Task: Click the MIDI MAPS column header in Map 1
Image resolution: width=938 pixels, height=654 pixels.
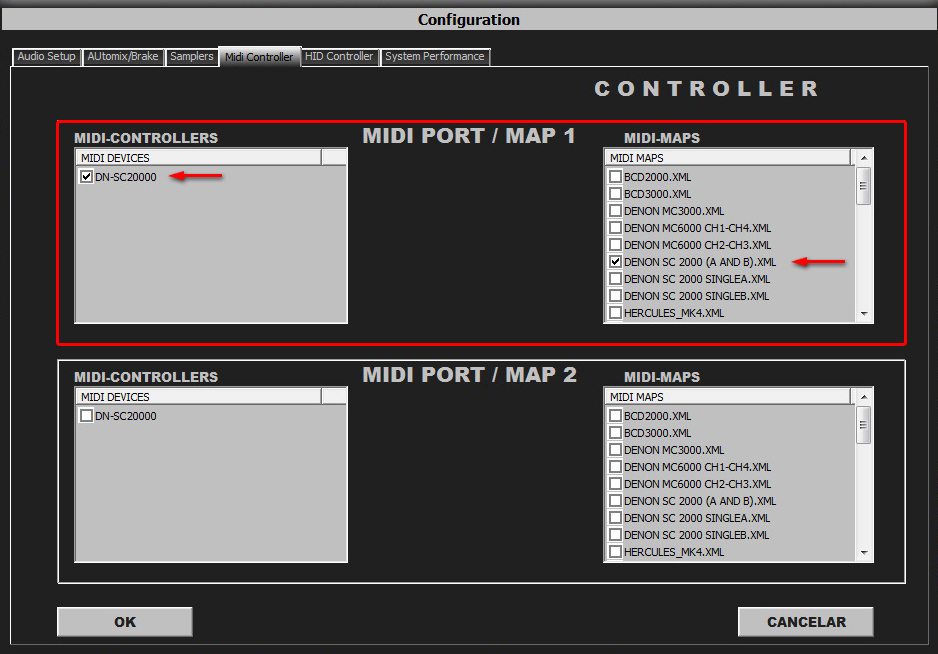Action: [727, 158]
